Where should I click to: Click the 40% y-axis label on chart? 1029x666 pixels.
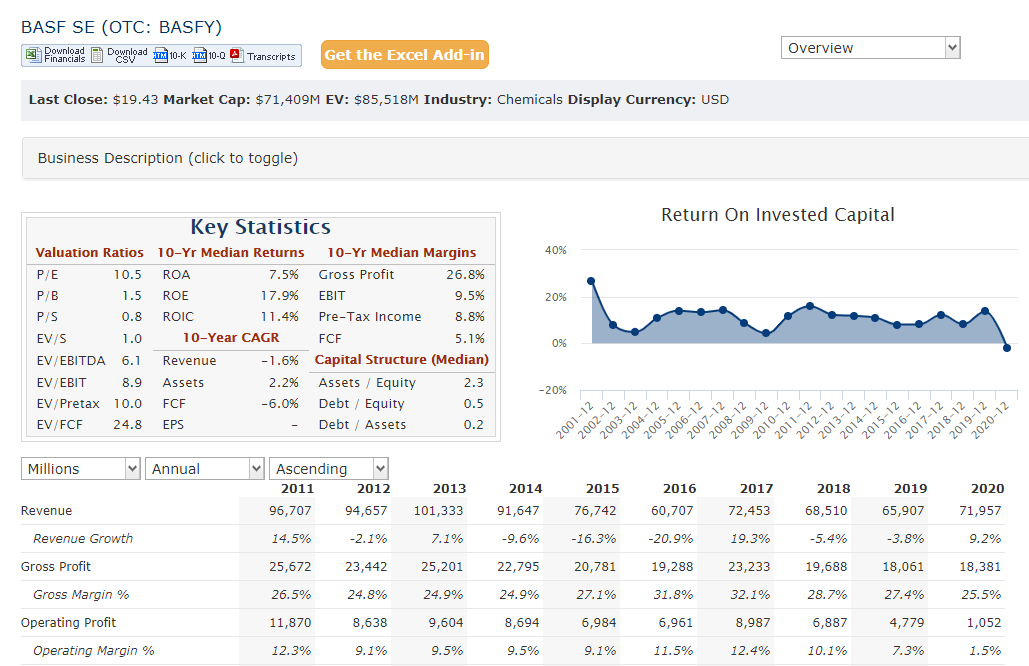click(x=555, y=250)
